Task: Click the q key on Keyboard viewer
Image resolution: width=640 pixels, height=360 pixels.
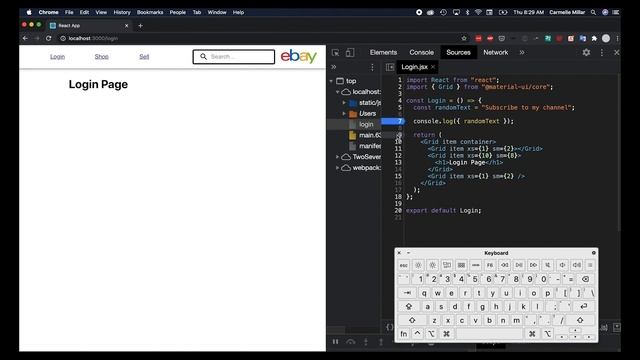Action: (424, 293)
